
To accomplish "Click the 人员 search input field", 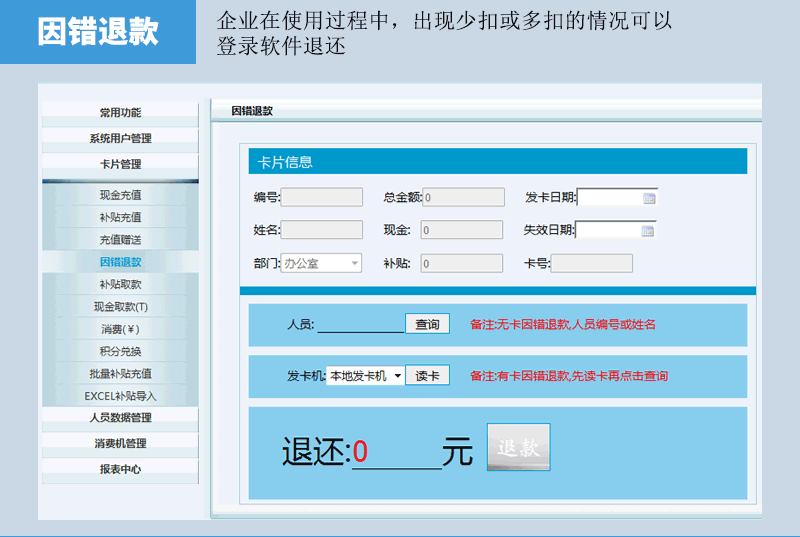I will click(360, 324).
